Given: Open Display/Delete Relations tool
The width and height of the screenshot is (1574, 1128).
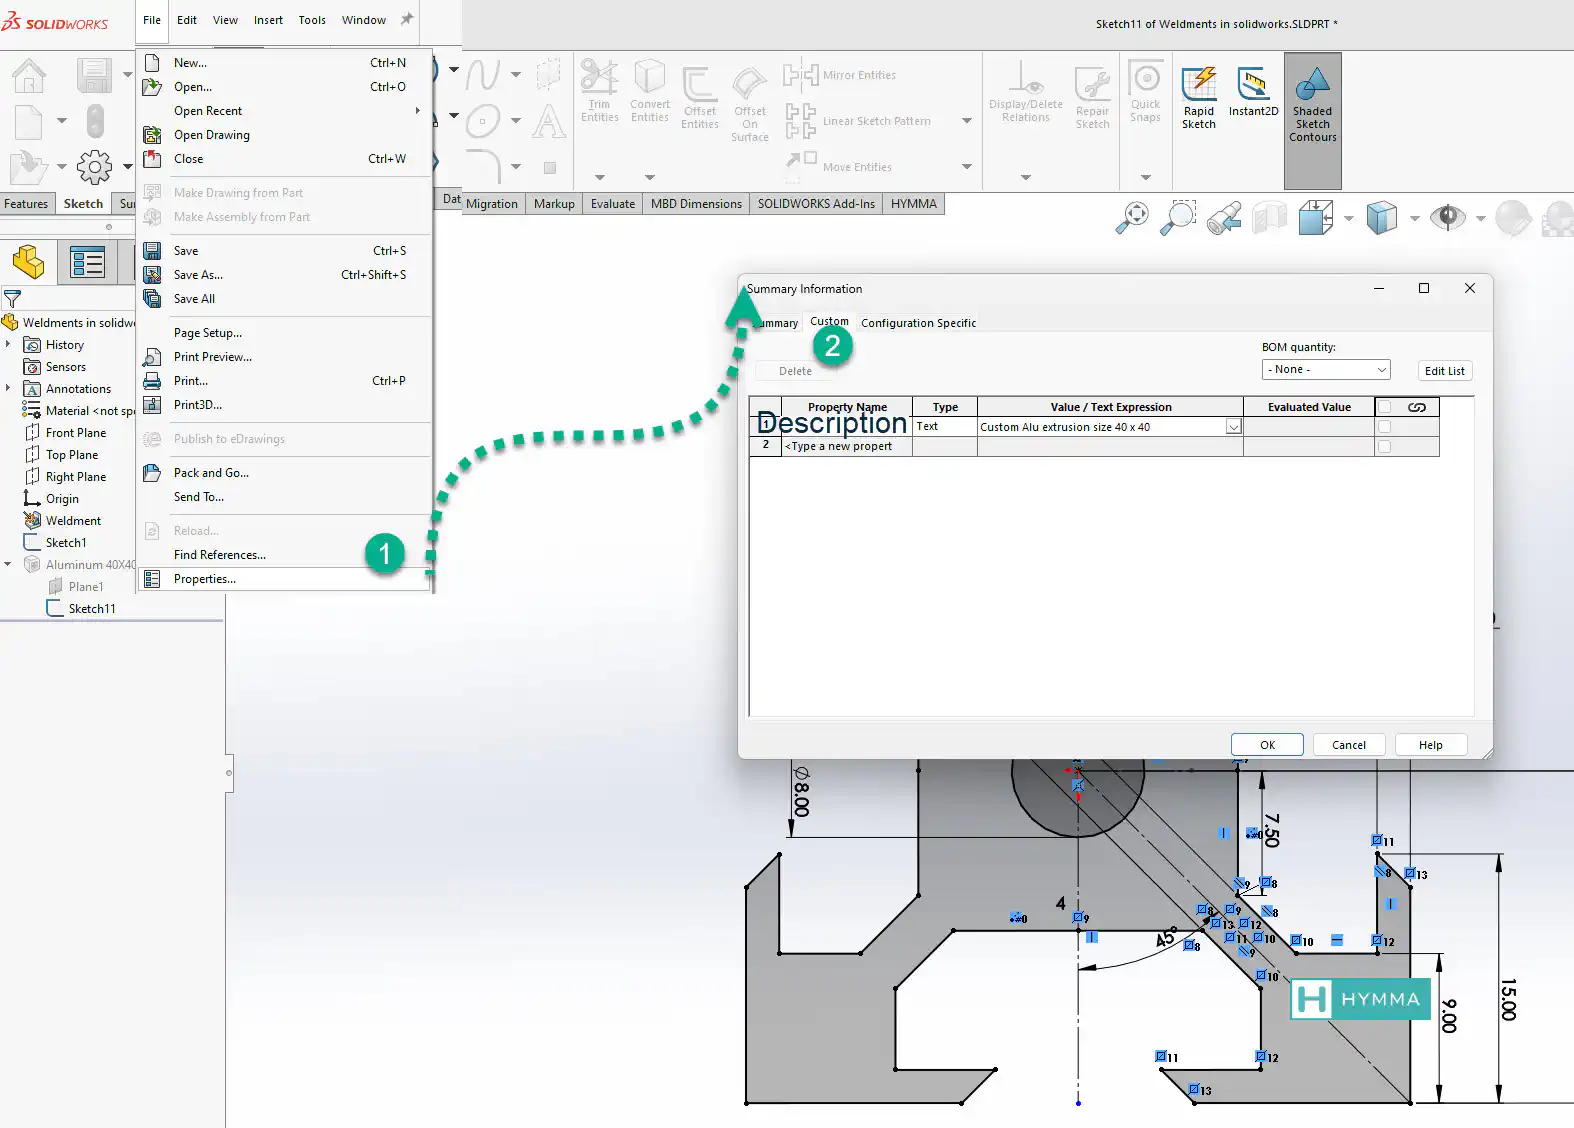Looking at the screenshot, I should [1026, 91].
